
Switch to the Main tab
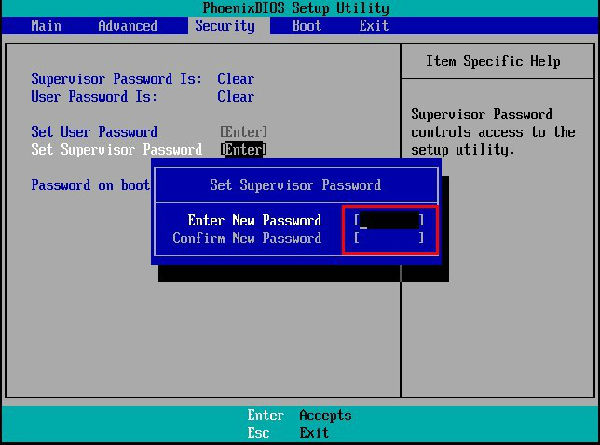46,26
